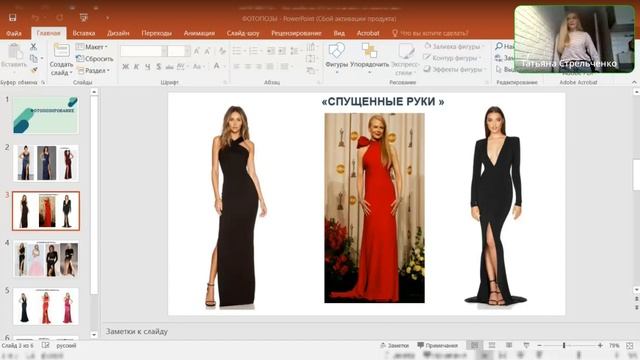
Task: Clear all text formatting
Action: pos(222,51)
